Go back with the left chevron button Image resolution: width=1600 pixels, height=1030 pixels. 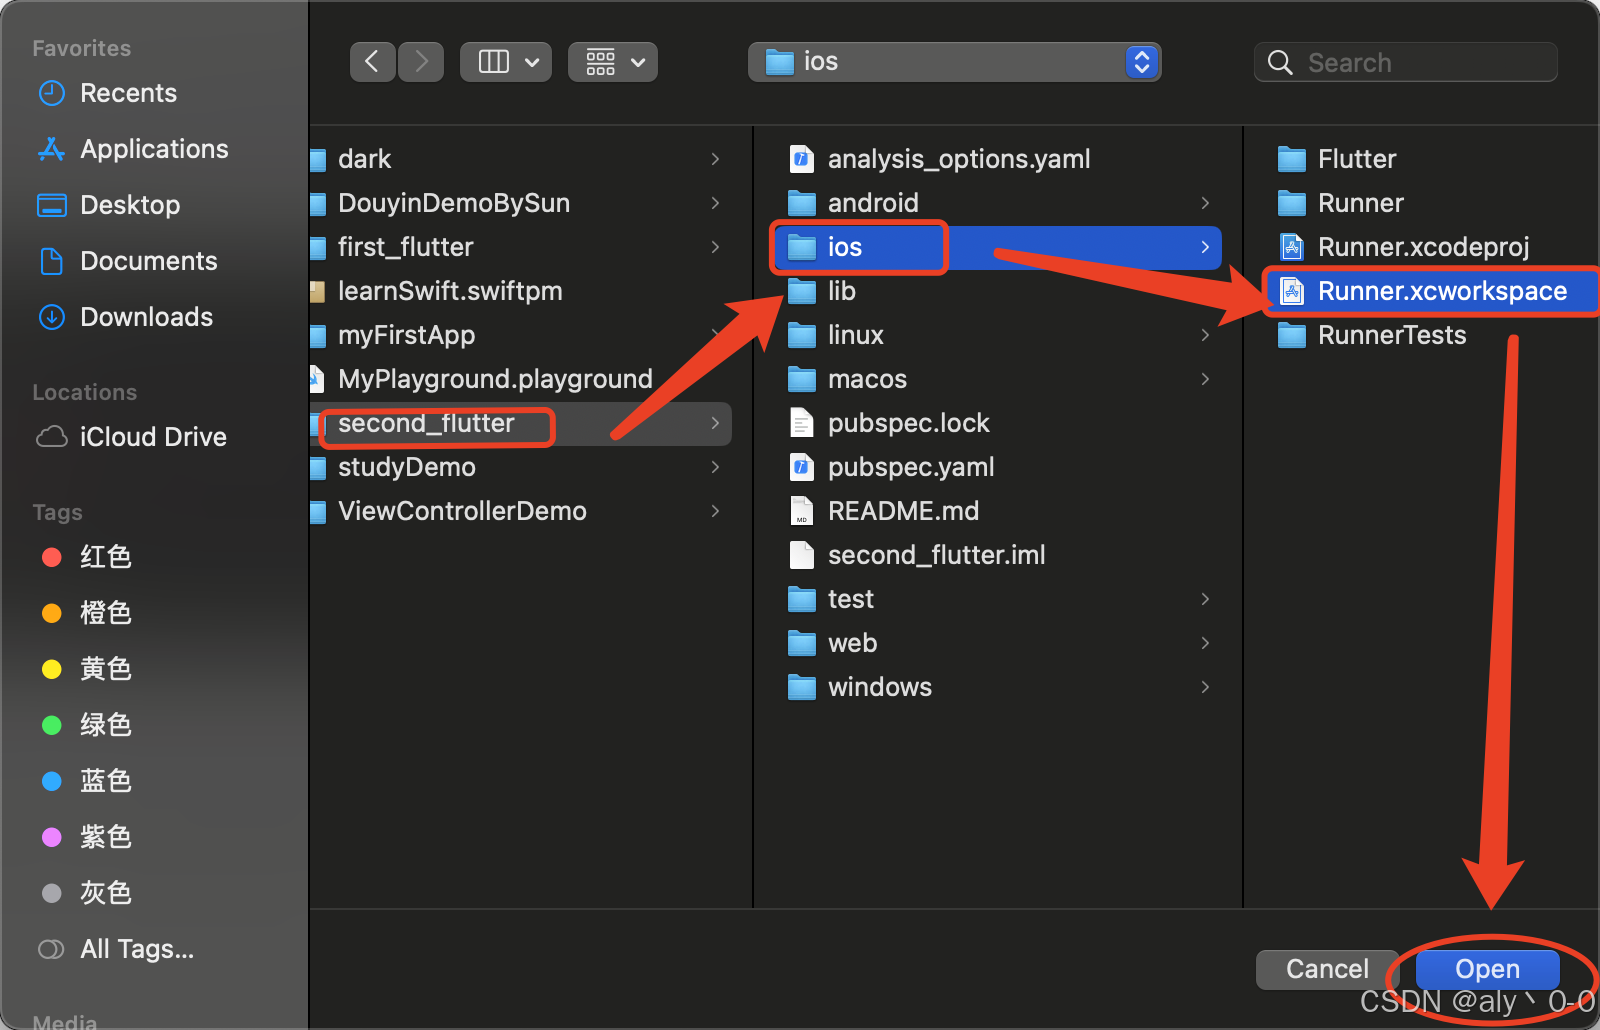click(x=372, y=62)
